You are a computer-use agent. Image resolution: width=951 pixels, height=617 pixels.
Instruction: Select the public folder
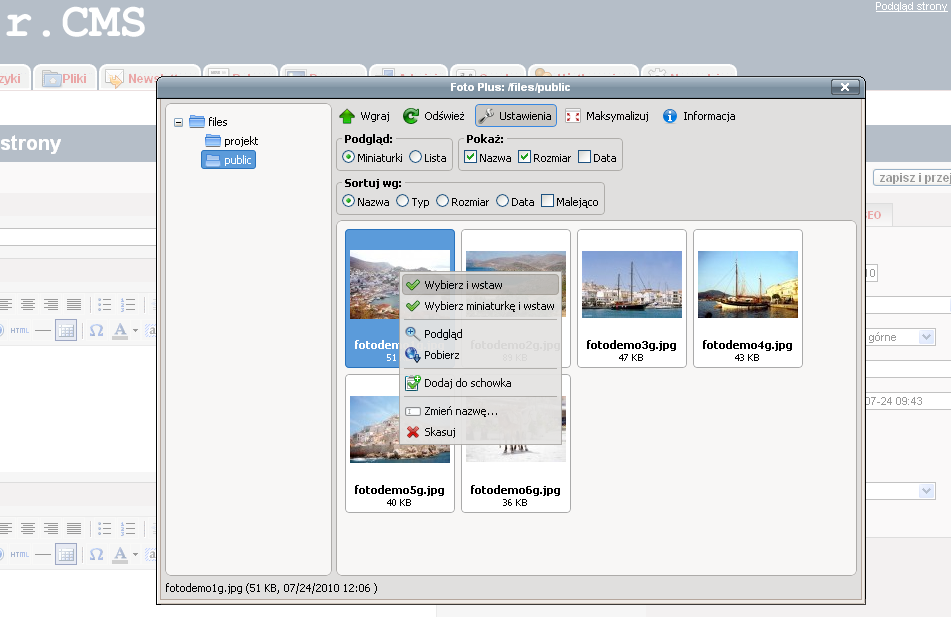pyautogui.click(x=229, y=160)
